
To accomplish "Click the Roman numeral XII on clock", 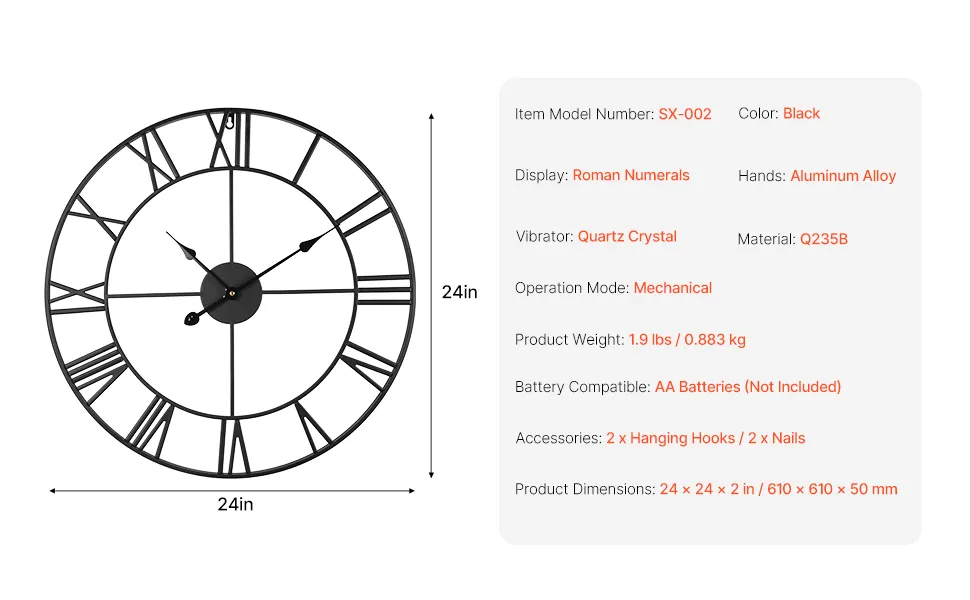I will 229,141.
